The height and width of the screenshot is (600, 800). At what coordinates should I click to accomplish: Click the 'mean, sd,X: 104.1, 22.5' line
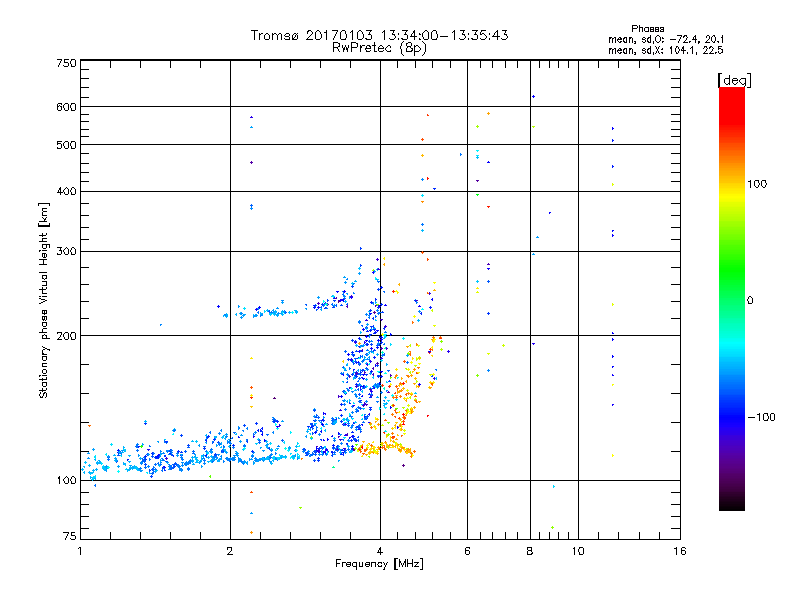(x=665, y=51)
